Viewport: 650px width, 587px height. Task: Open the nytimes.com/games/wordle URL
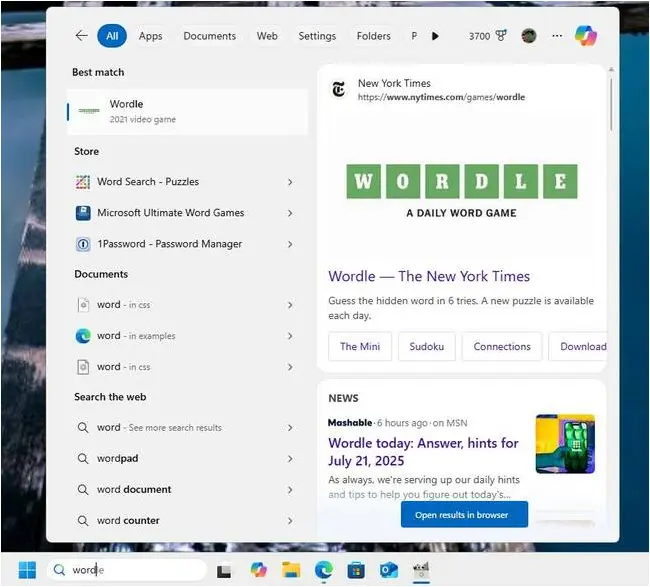click(441, 97)
